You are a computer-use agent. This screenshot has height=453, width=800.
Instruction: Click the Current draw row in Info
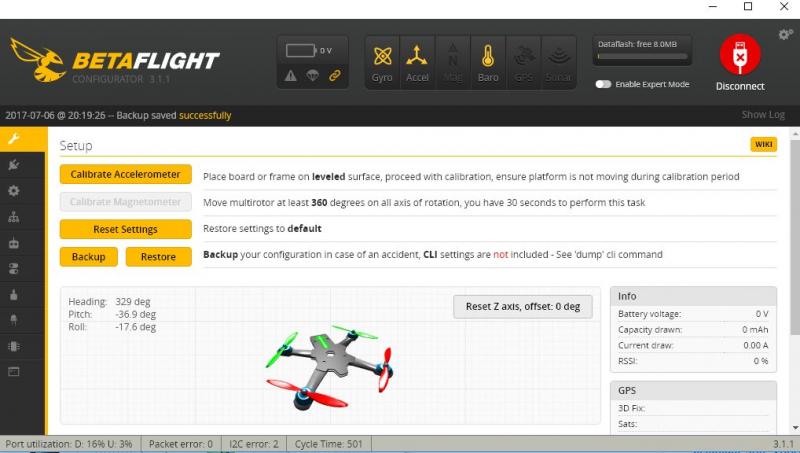tap(693, 345)
